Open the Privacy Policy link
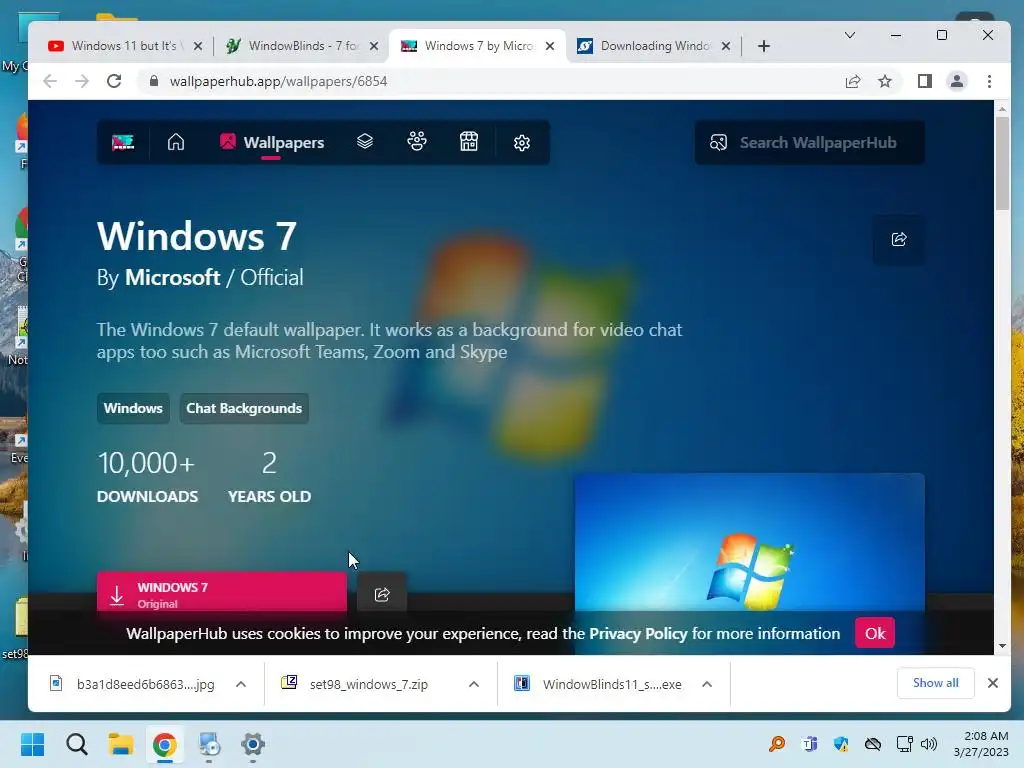This screenshot has width=1024, height=768. pos(638,633)
